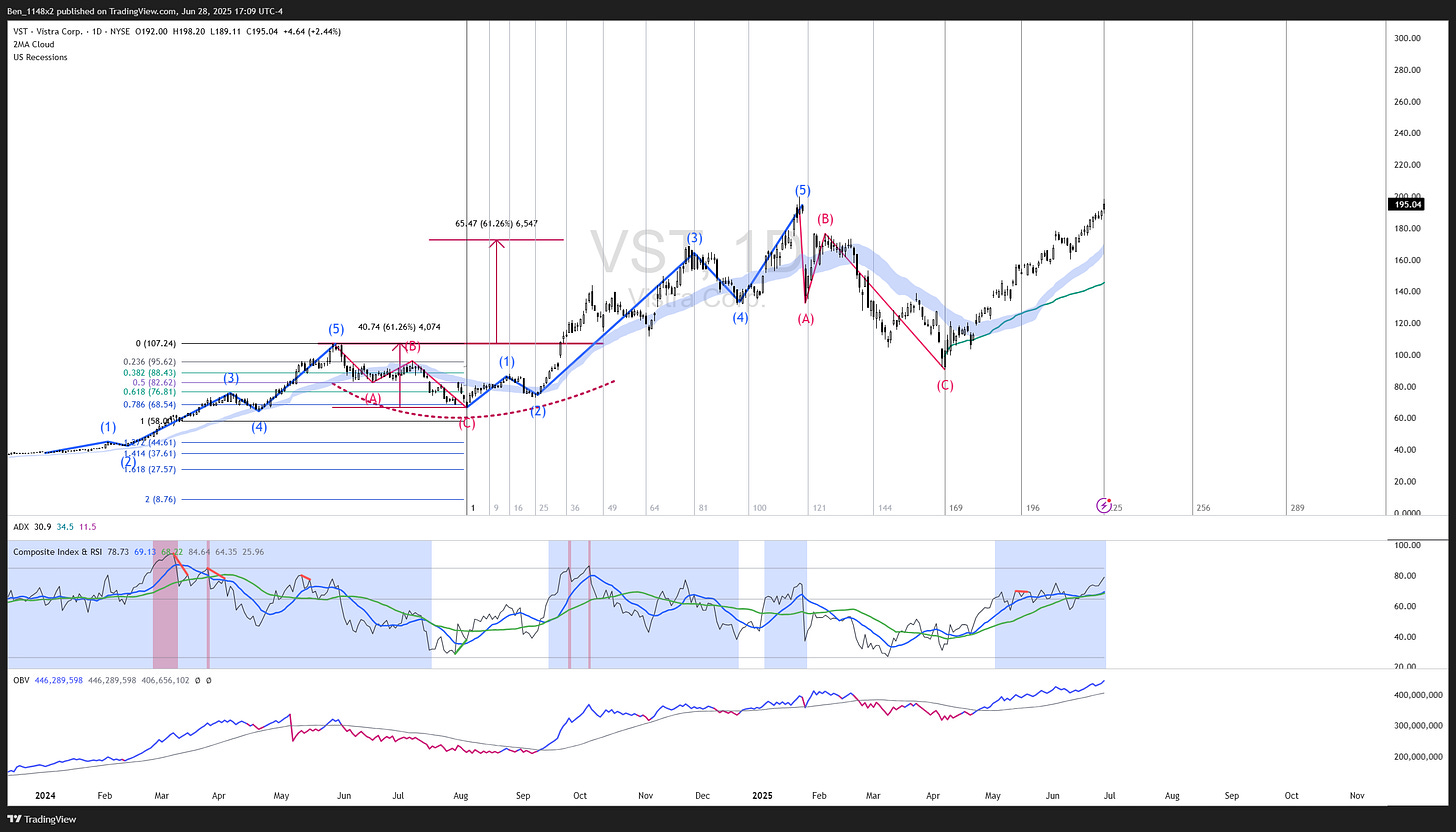The height and width of the screenshot is (832, 1456).
Task: Click the Nov label at time axis end
Action: pos(1357,796)
